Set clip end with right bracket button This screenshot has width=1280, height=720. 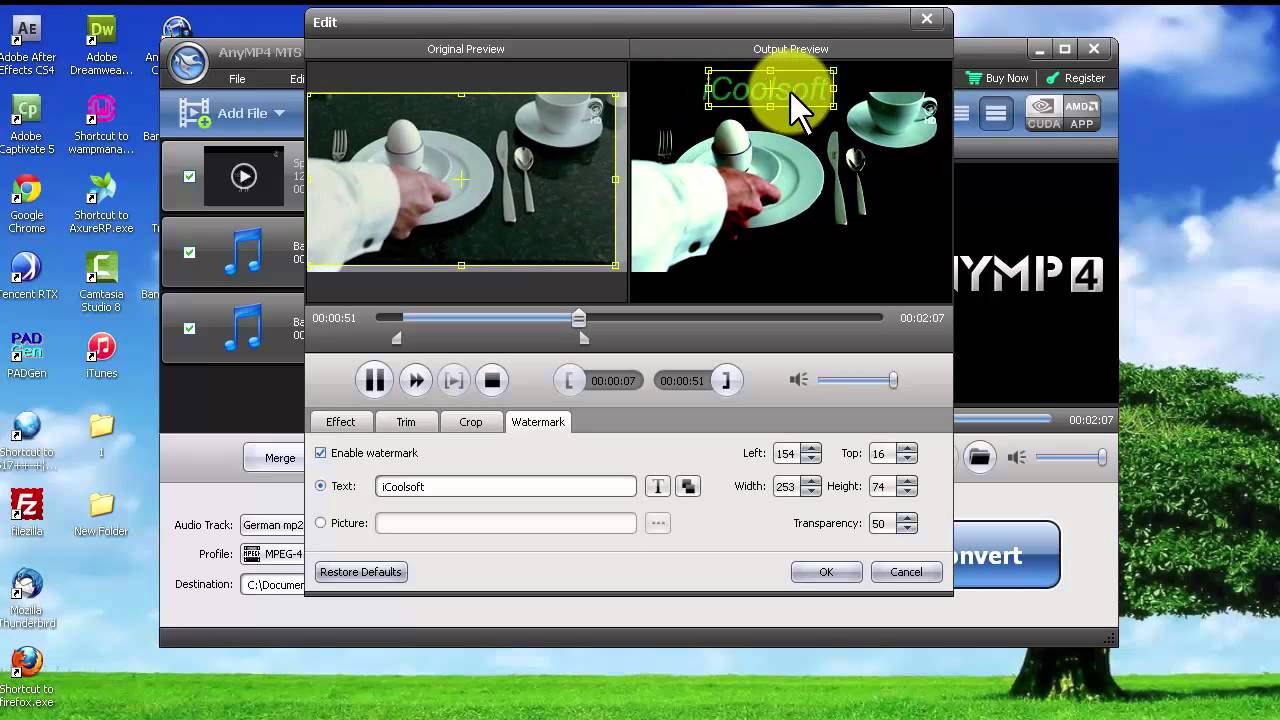click(727, 380)
